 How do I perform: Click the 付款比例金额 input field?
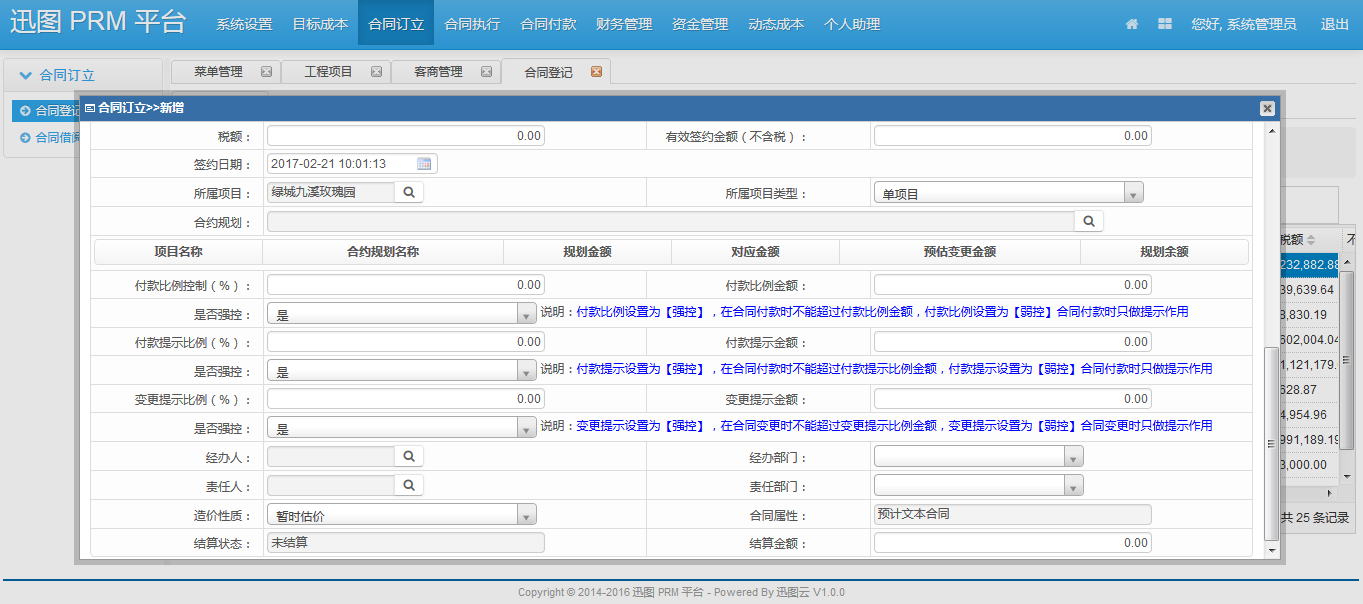[1013, 285]
